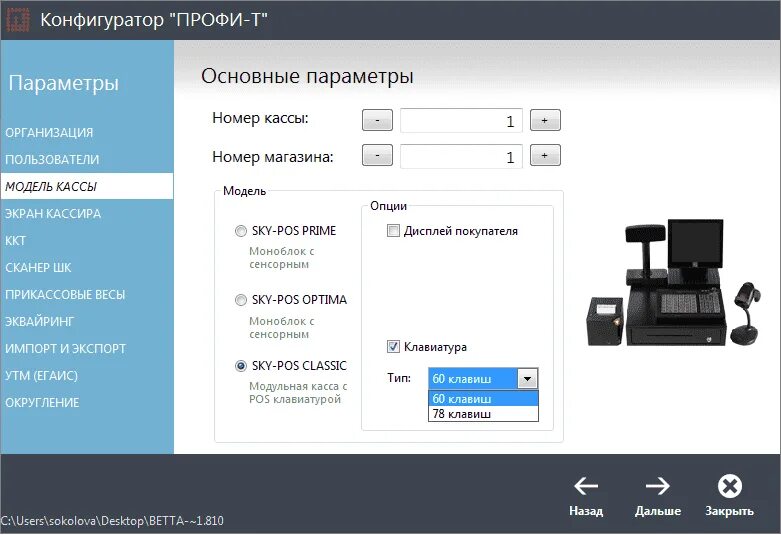Click the Основные параметры heading

[x=307, y=77]
